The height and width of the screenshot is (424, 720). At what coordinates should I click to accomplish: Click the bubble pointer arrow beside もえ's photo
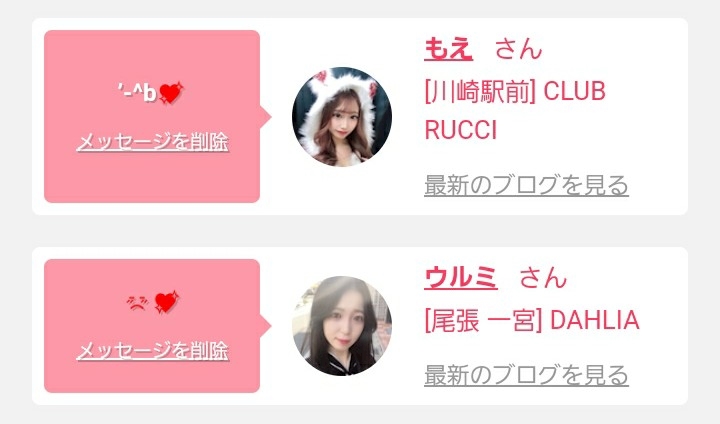266,117
